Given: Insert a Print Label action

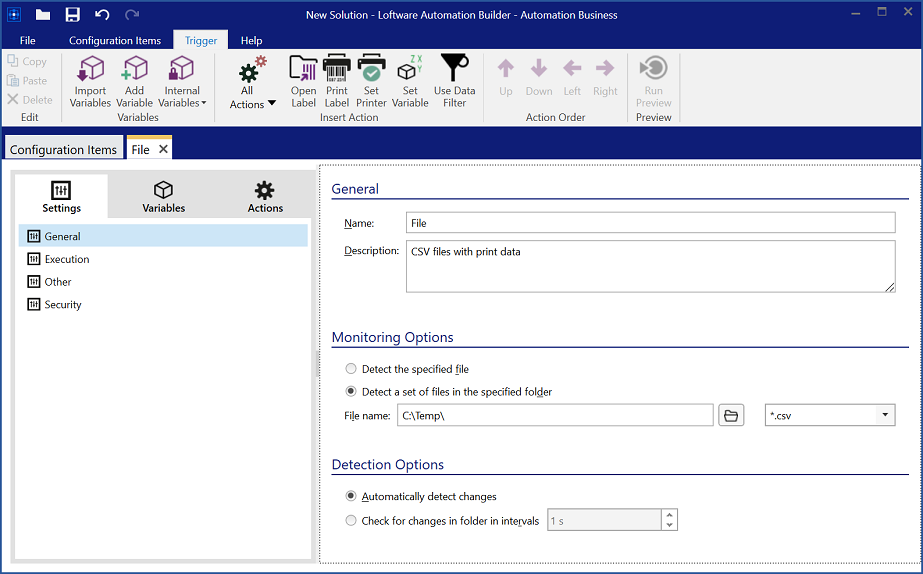Looking at the screenshot, I should click(x=337, y=81).
